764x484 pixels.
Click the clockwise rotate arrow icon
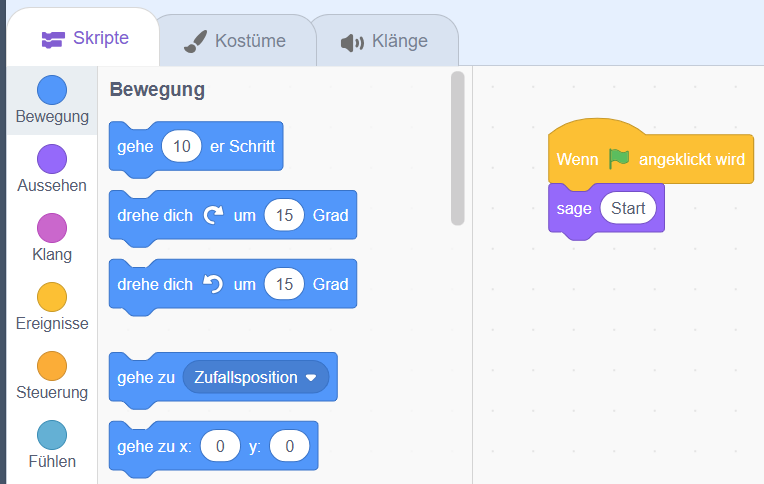pos(213,215)
